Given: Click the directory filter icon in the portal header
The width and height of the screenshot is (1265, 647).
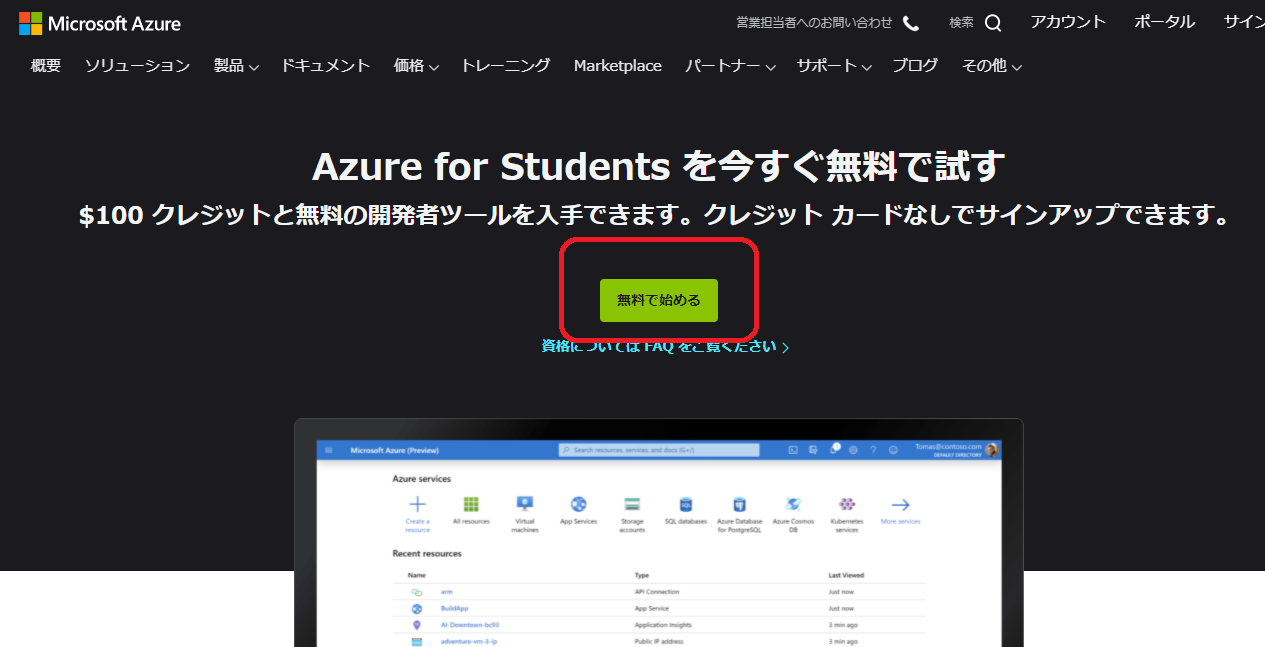Looking at the screenshot, I should pyautogui.click(x=813, y=450).
